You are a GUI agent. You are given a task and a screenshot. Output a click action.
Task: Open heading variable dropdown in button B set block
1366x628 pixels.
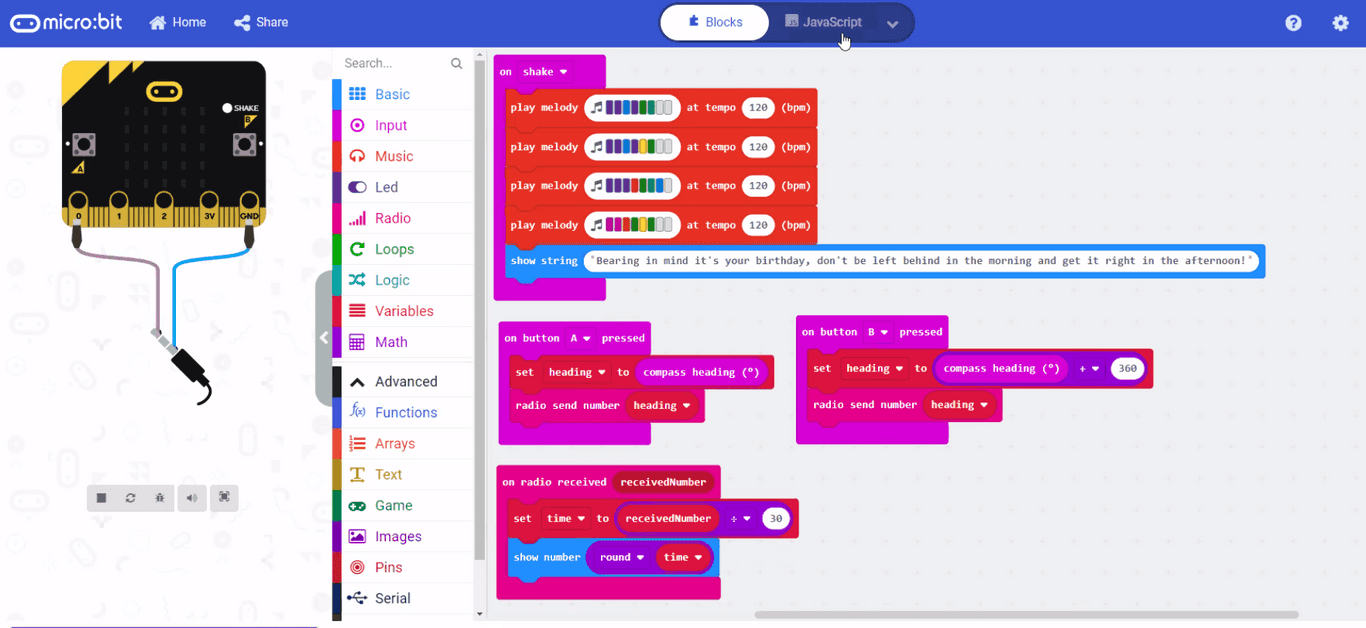(x=875, y=368)
